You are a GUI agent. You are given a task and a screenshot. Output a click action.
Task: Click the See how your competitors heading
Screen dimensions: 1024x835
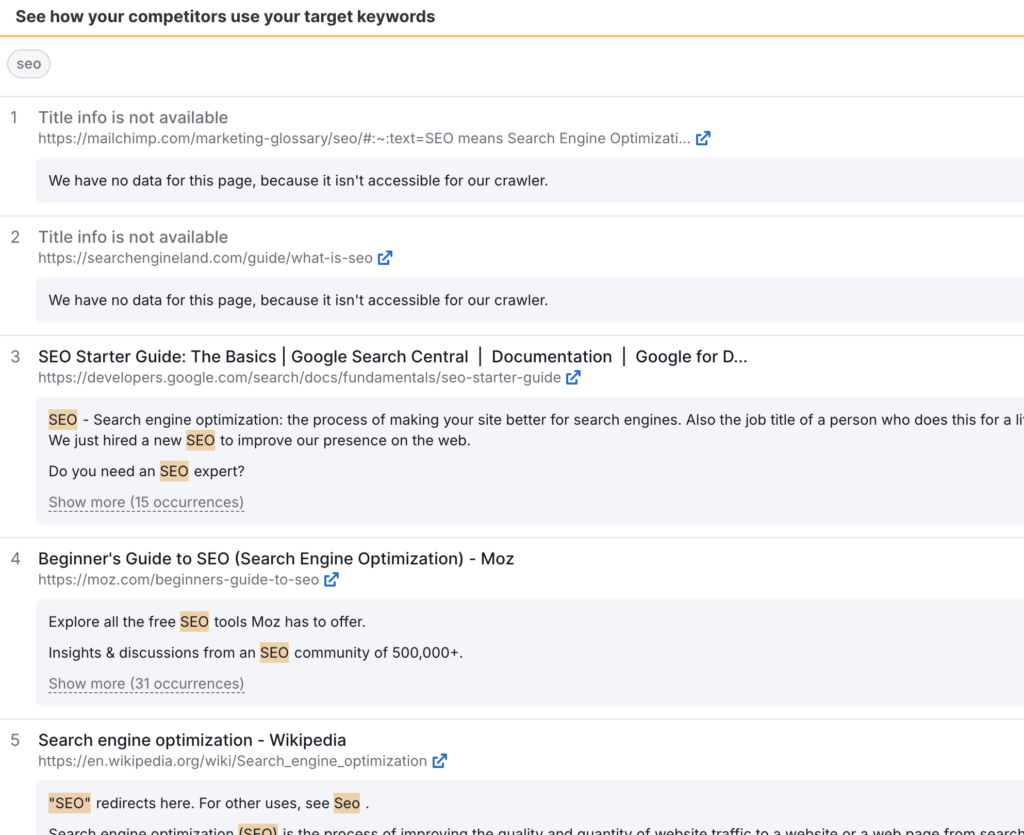pos(227,16)
